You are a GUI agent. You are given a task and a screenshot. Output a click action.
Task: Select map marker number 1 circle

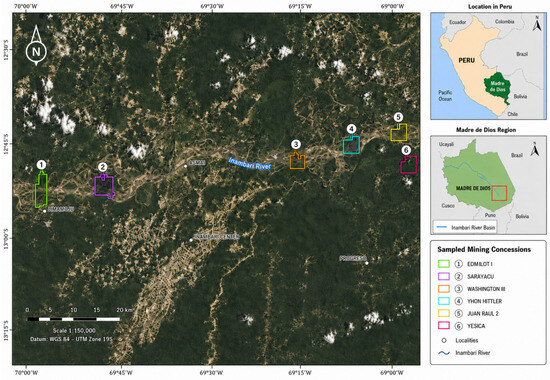click(x=41, y=165)
